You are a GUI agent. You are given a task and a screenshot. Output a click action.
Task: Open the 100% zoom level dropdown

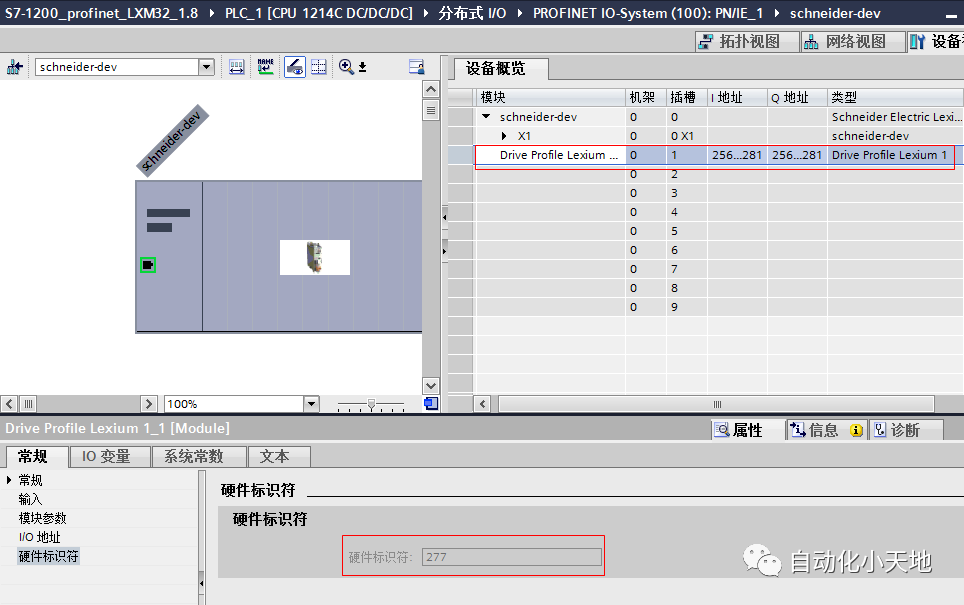point(311,404)
